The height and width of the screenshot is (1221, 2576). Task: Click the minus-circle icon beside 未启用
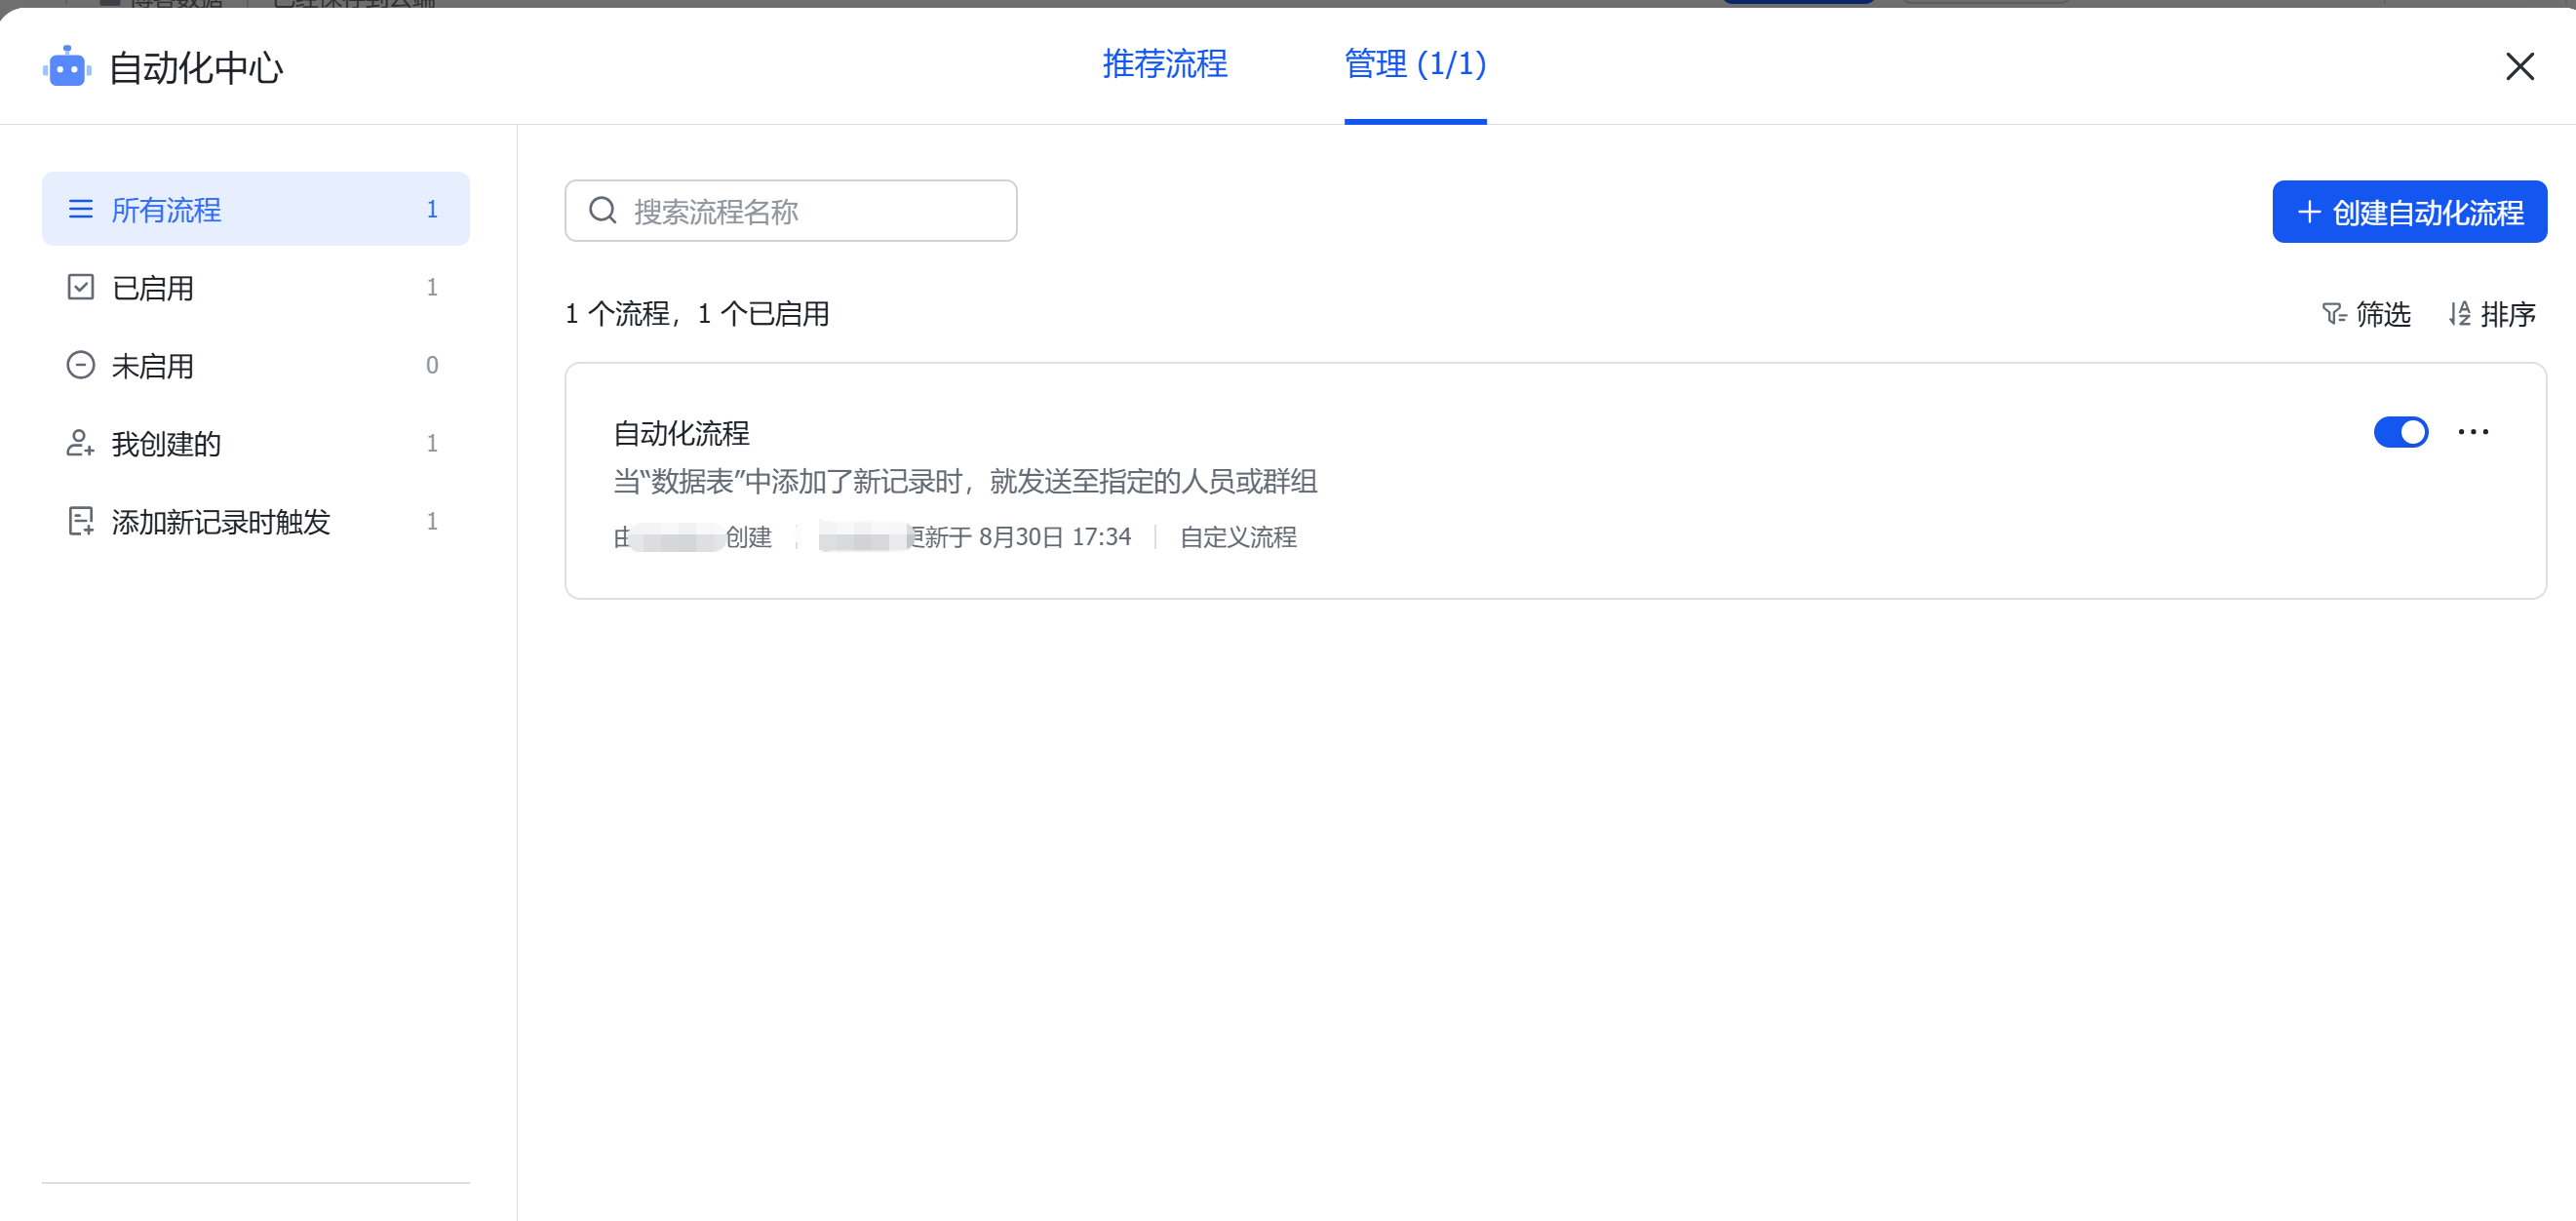click(80, 365)
